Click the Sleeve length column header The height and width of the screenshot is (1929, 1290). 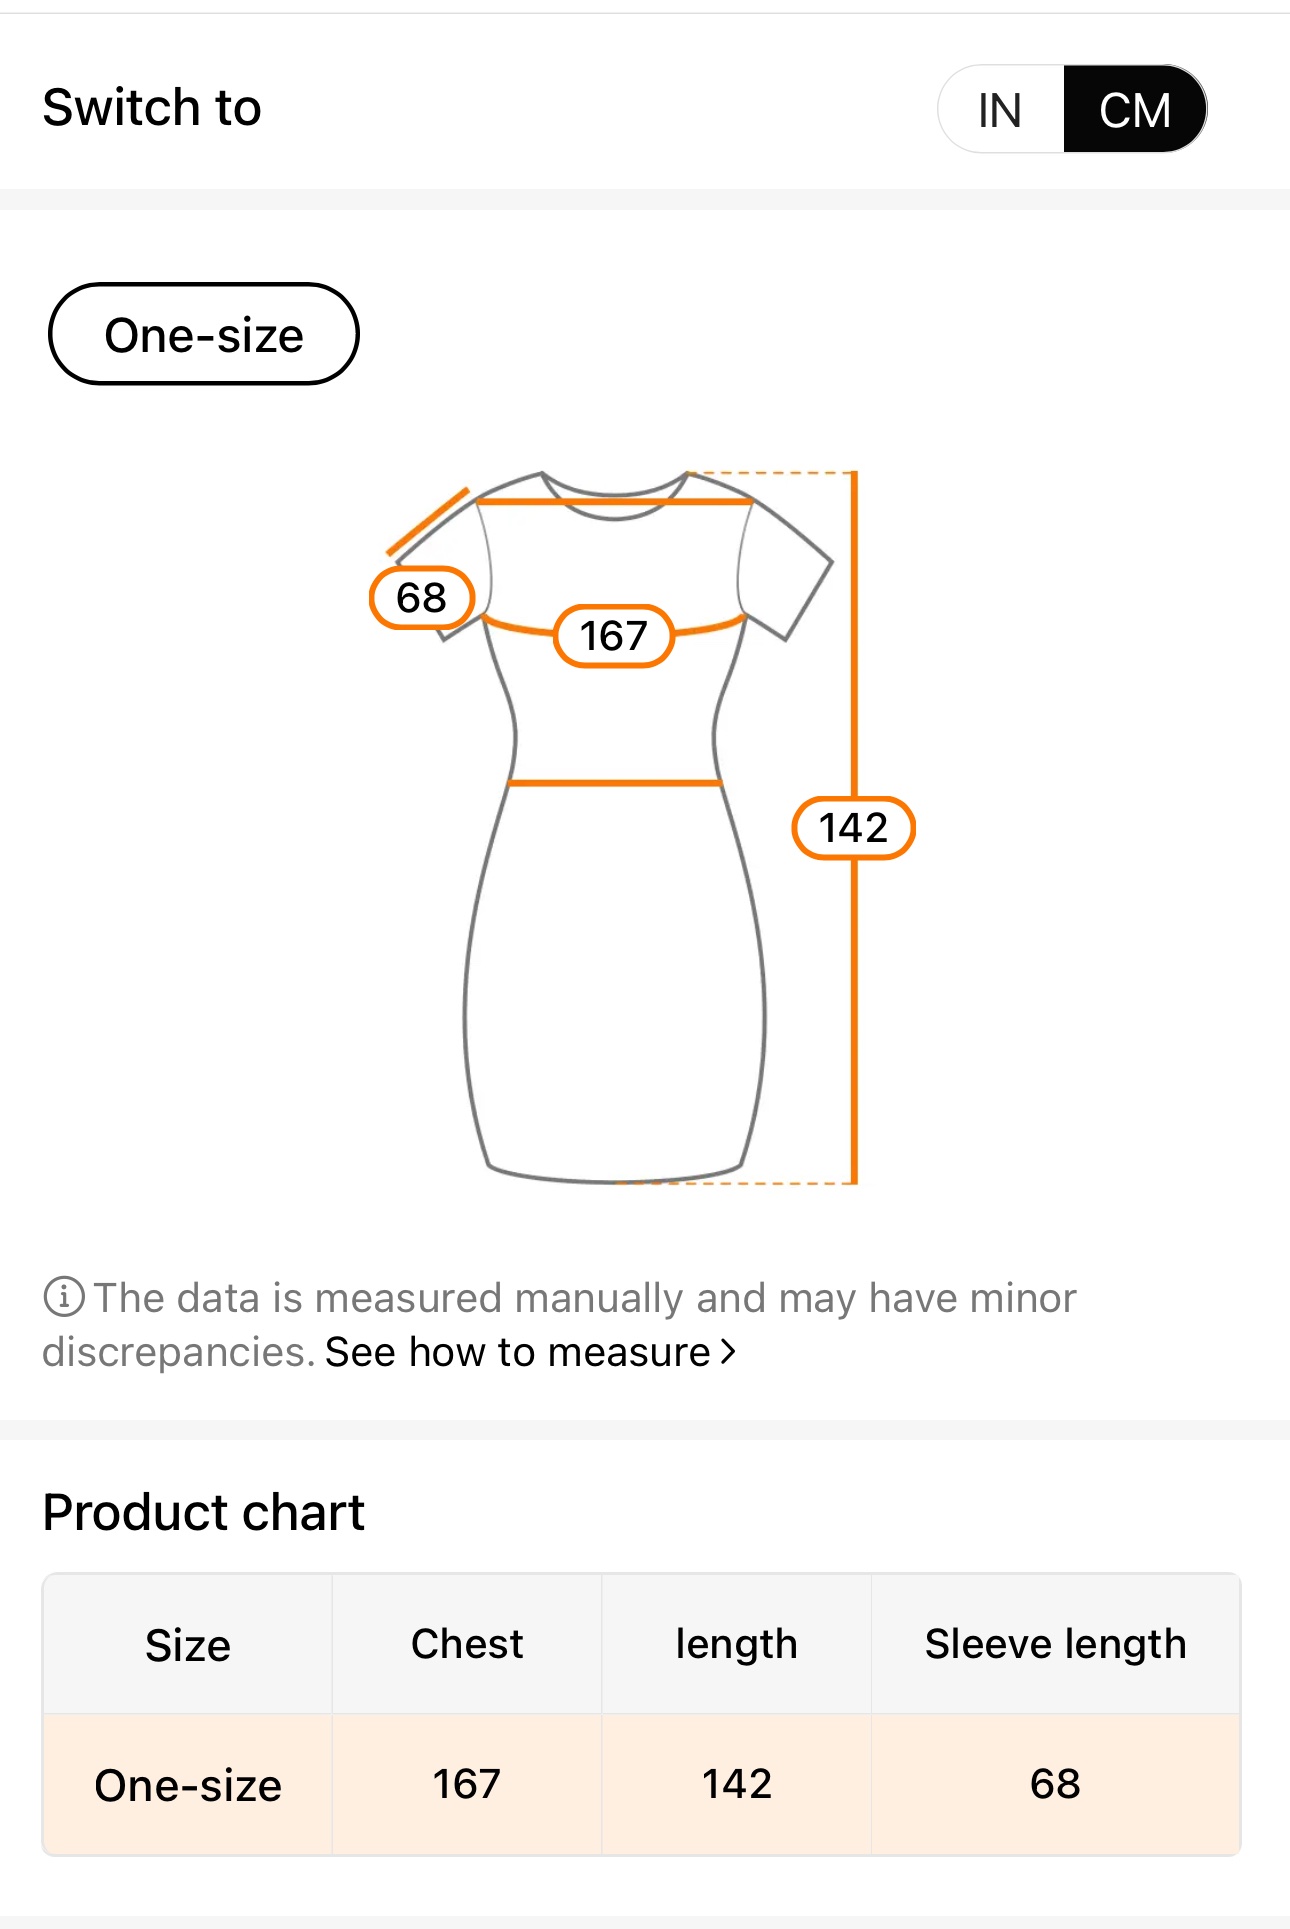coord(1055,1645)
